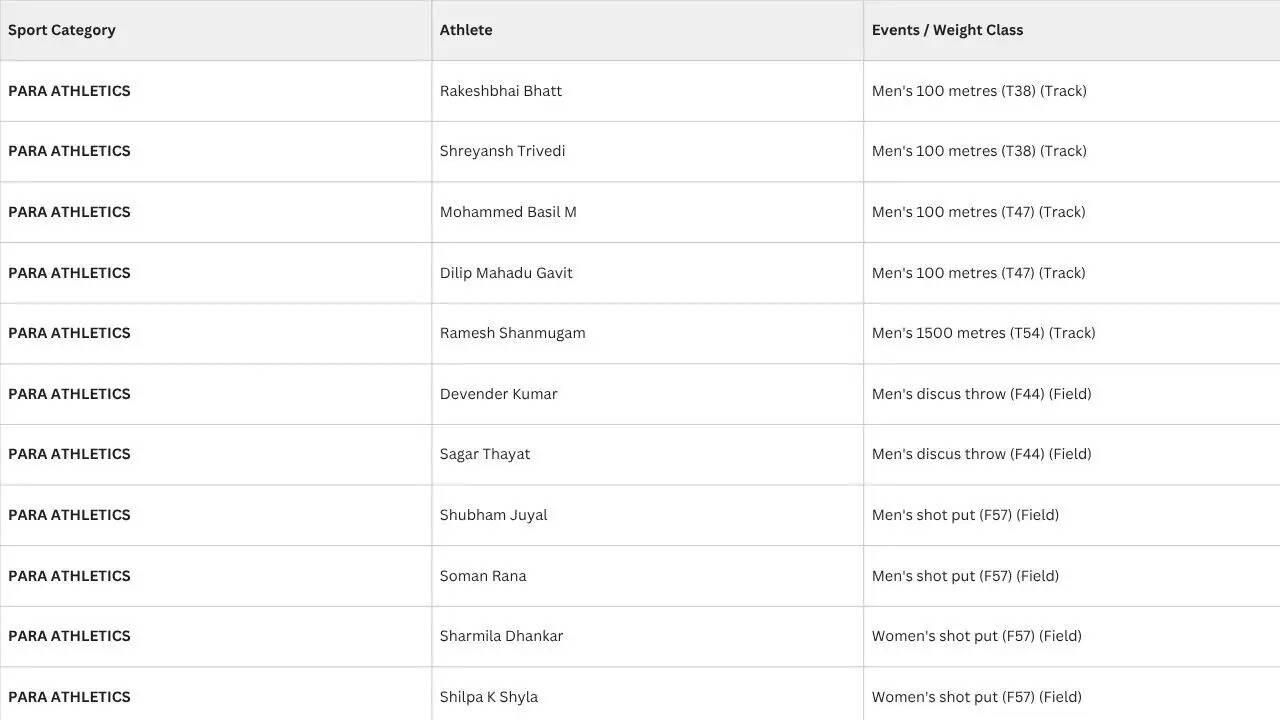Click Men's 100 metres (T47) event for Mohammed Basil
This screenshot has width=1280, height=720.
979,212
